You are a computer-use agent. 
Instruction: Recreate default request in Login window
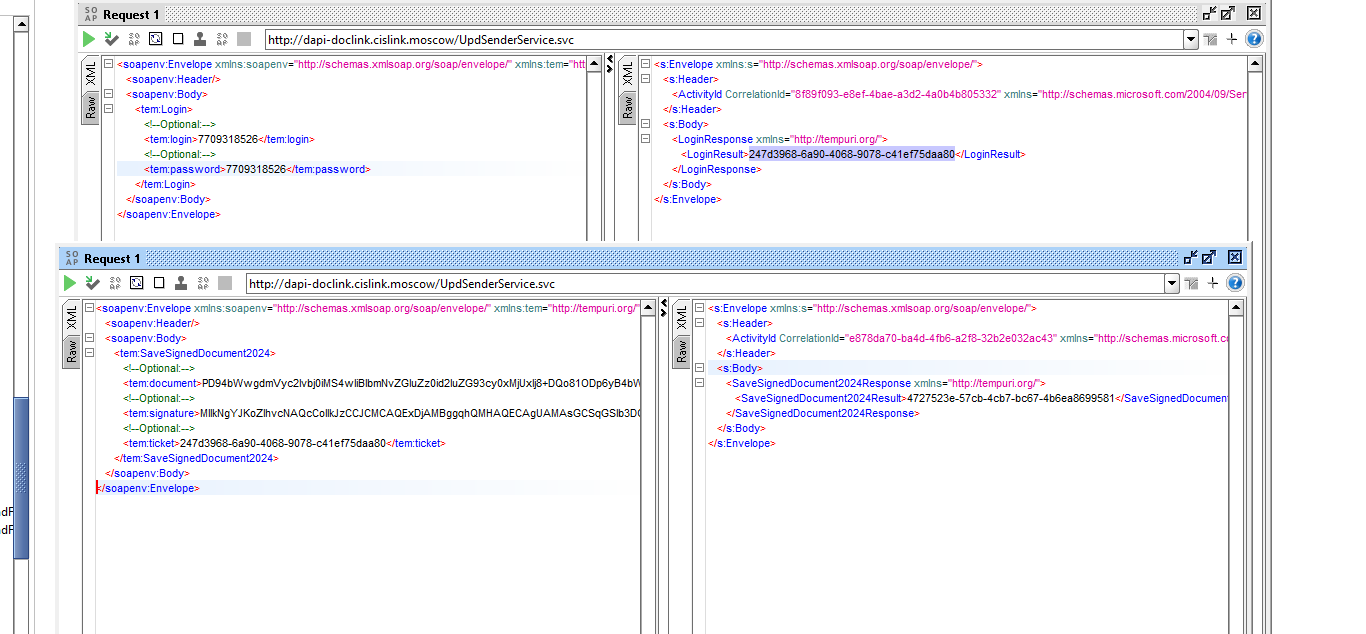[156, 39]
